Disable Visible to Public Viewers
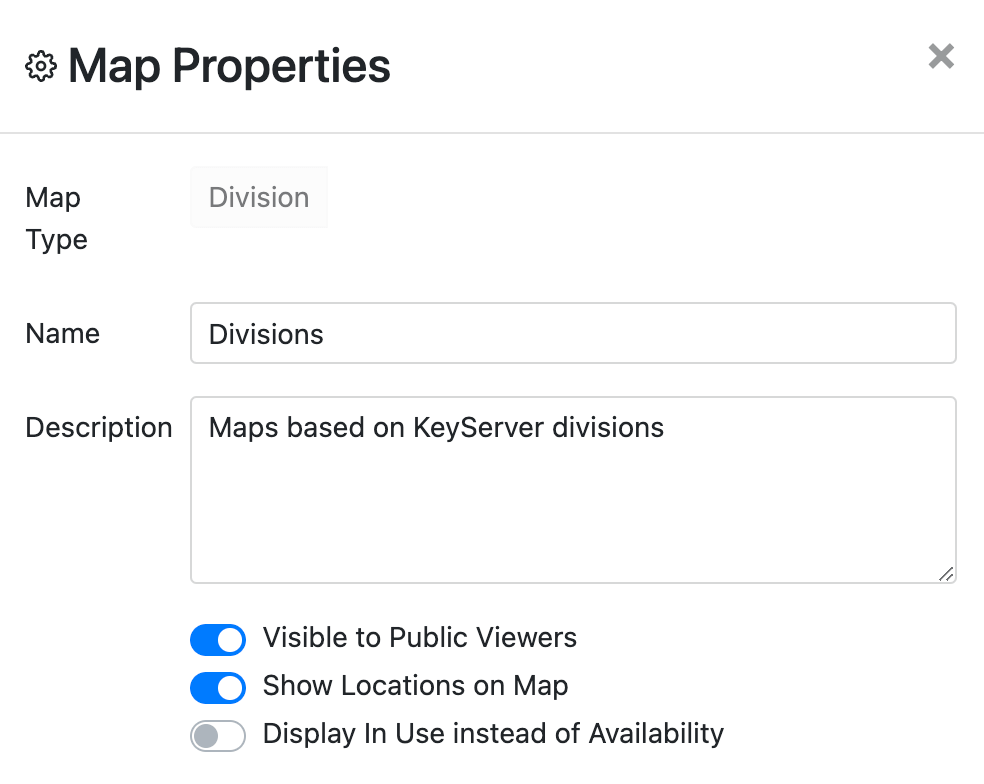Screen dimensions: 984x784 tap(218, 640)
